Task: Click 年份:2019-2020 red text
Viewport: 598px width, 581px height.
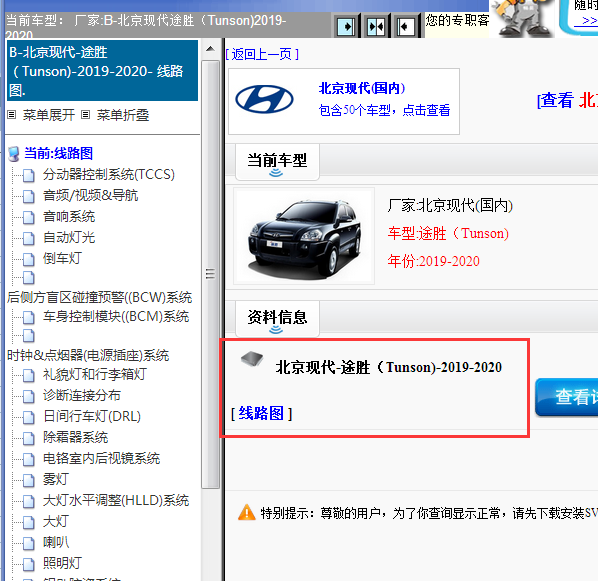Action: [x=434, y=261]
